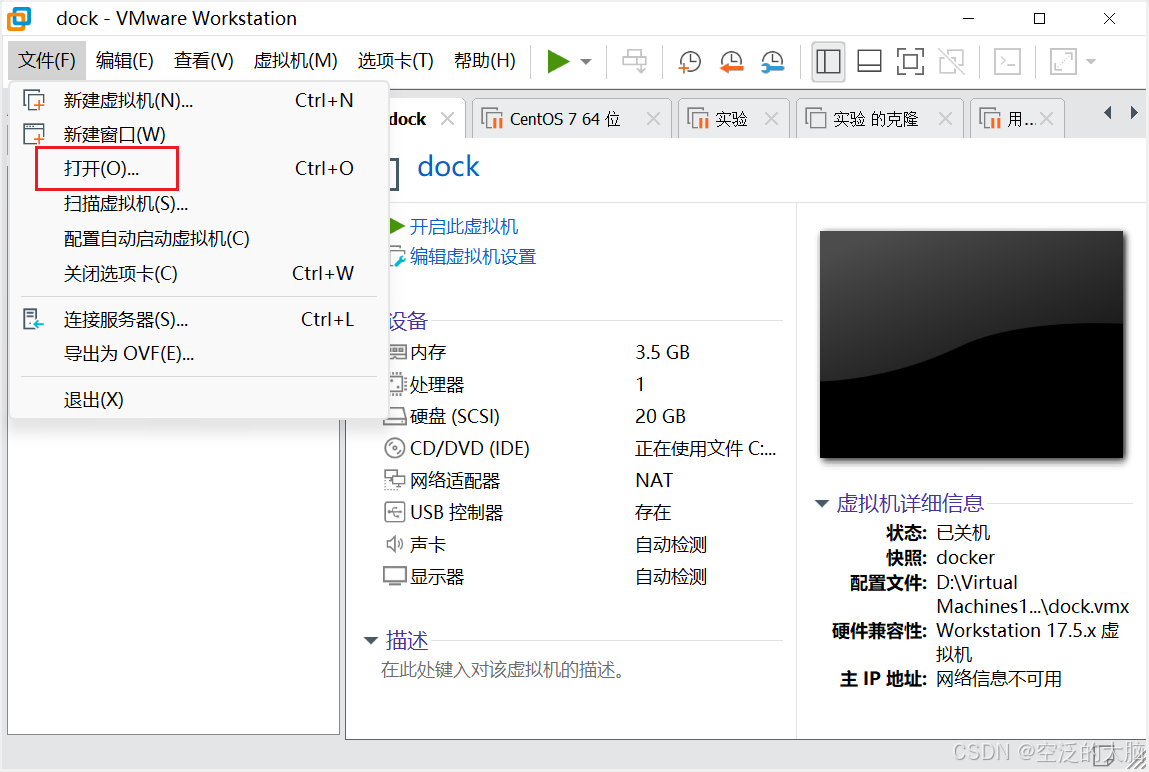Select the CD/DVD (IDE) device row
The width and height of the screenshot is (1149, 772).
pyautogui.click(x=583, y=448)
